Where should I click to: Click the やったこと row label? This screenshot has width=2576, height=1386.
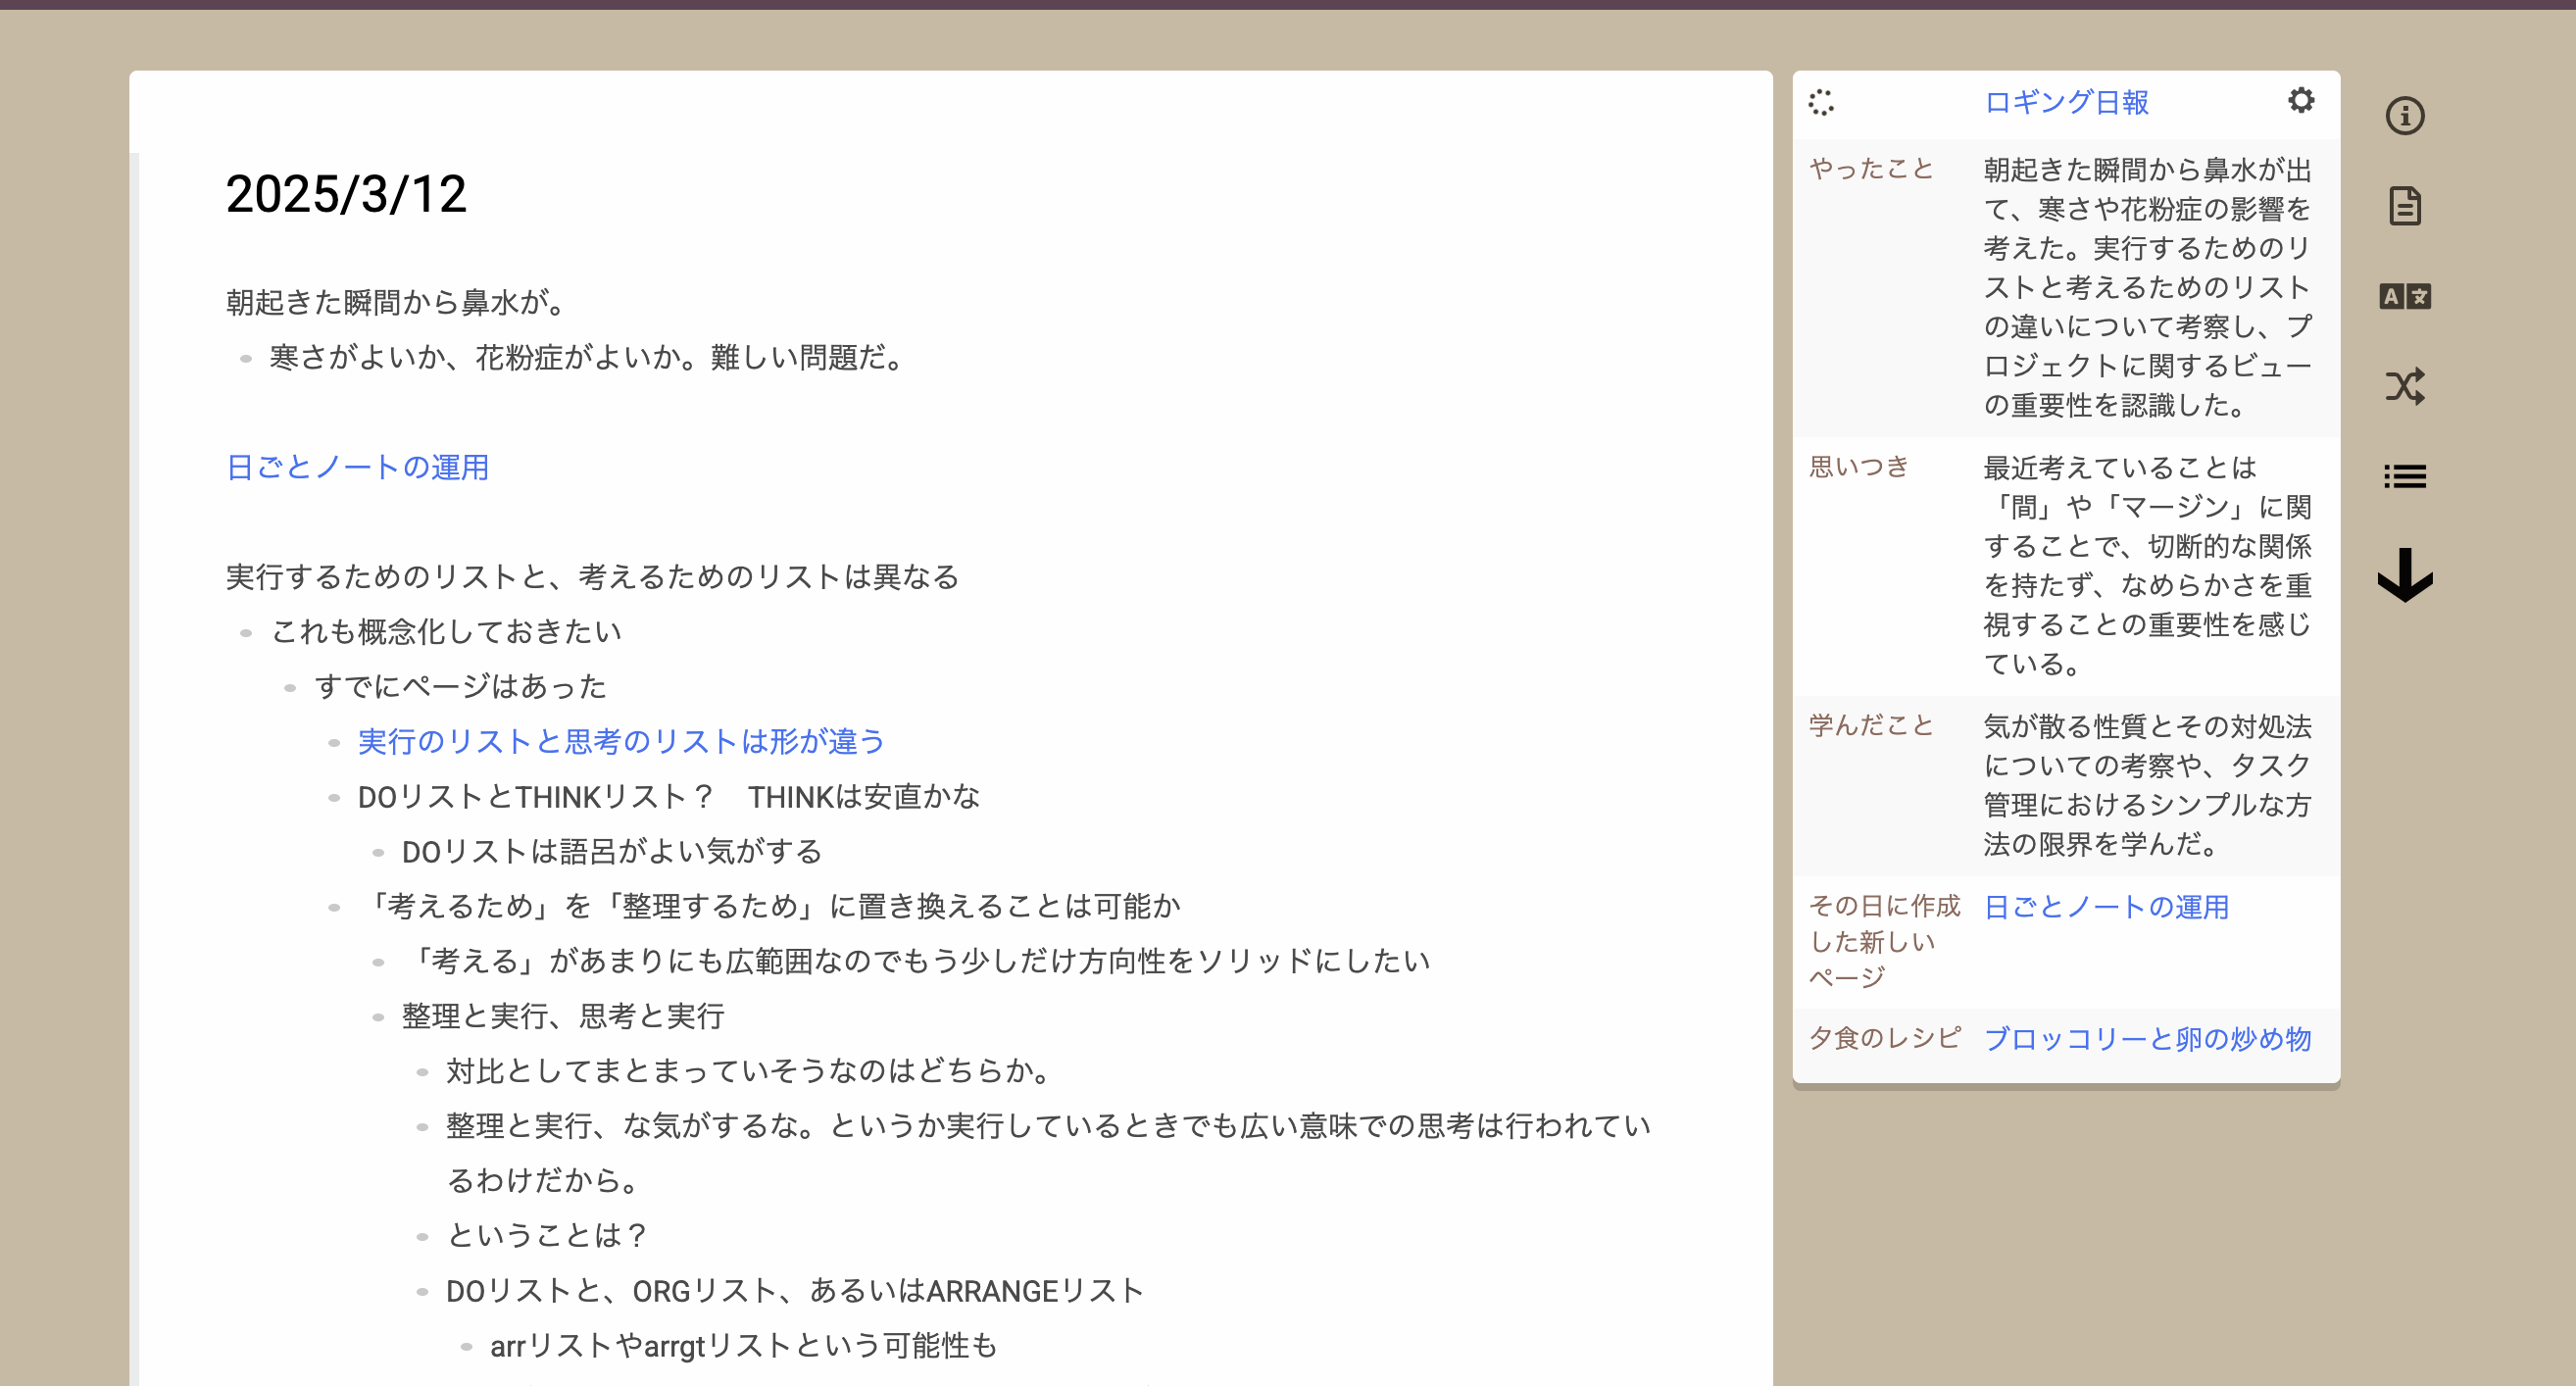[1871, 169]
